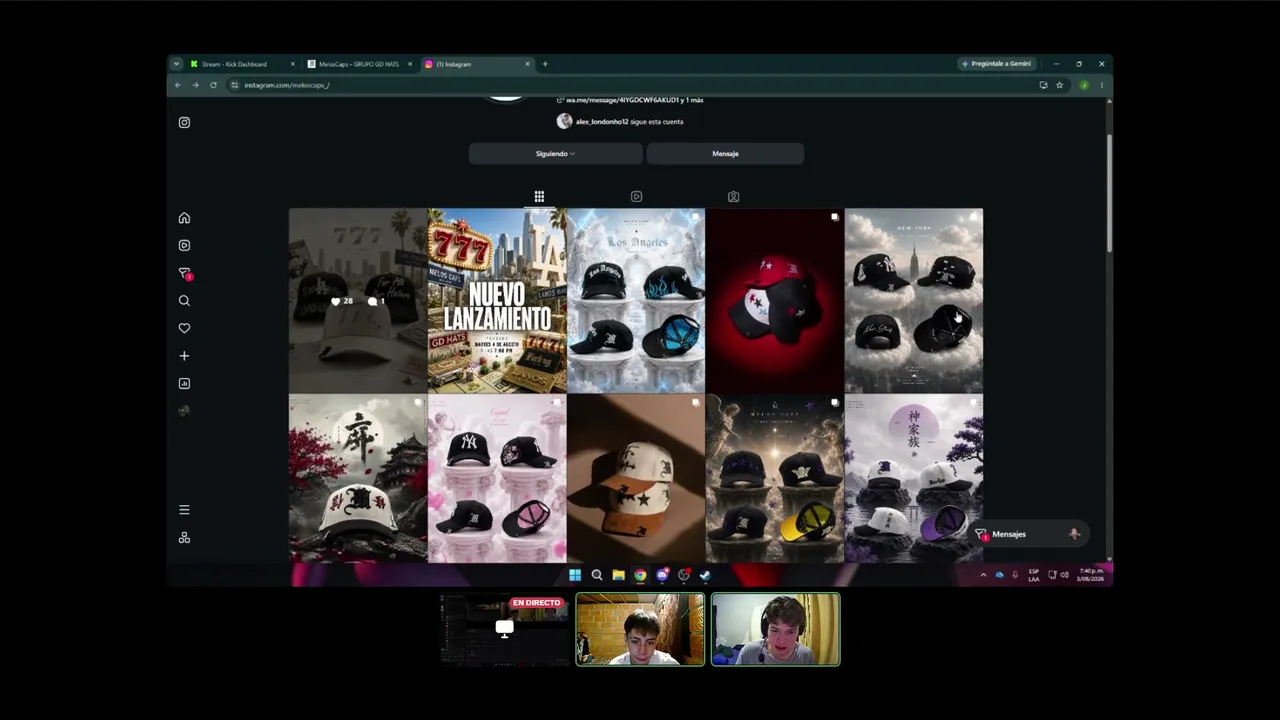Open the Los Angeles caps post

pyautogui.click(x=636, y=300)
